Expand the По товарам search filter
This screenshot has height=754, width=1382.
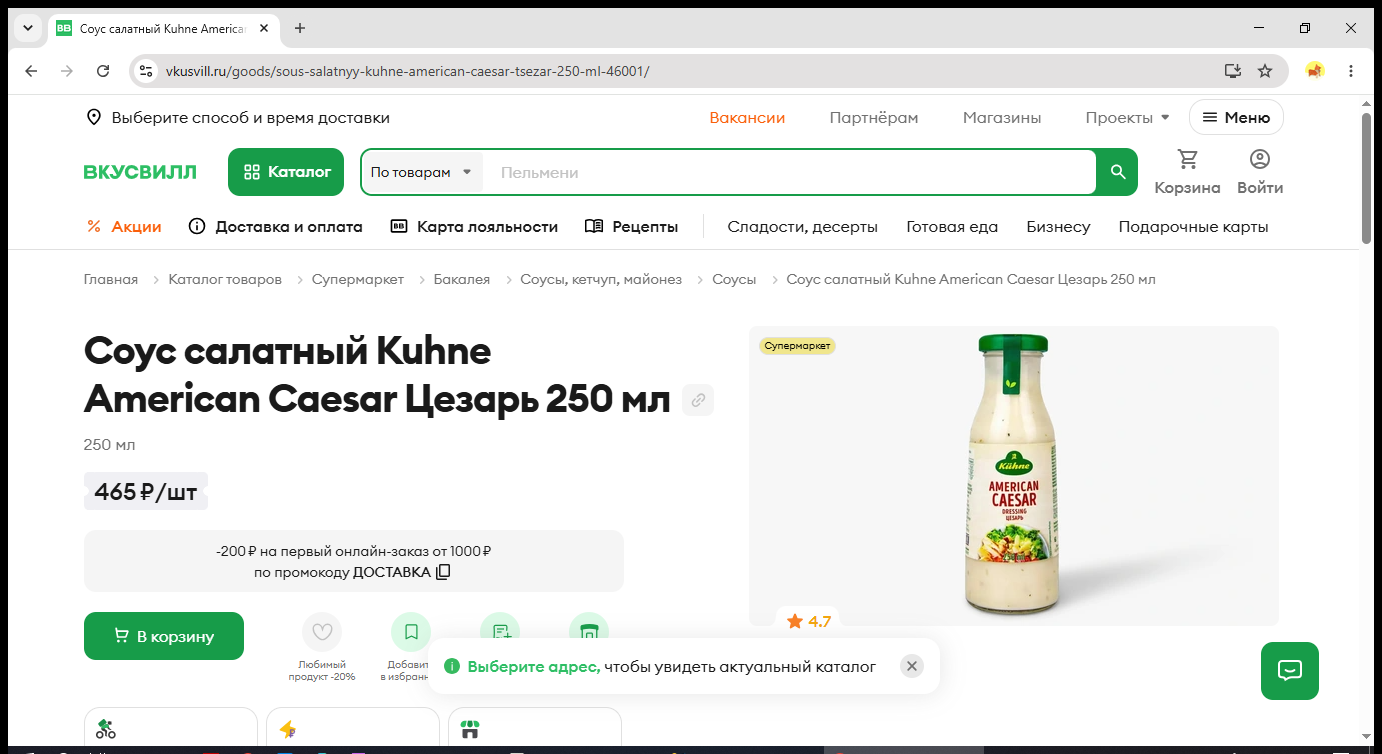coord(421,173)
